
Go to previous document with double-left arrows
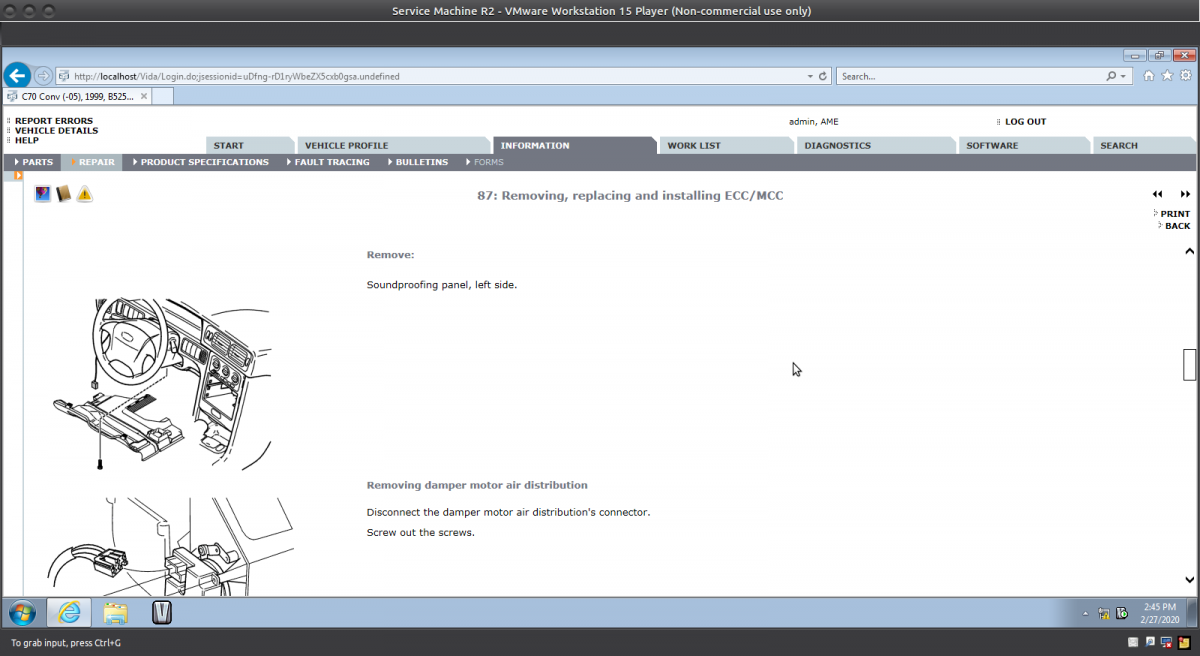(x=1157, y=194)
